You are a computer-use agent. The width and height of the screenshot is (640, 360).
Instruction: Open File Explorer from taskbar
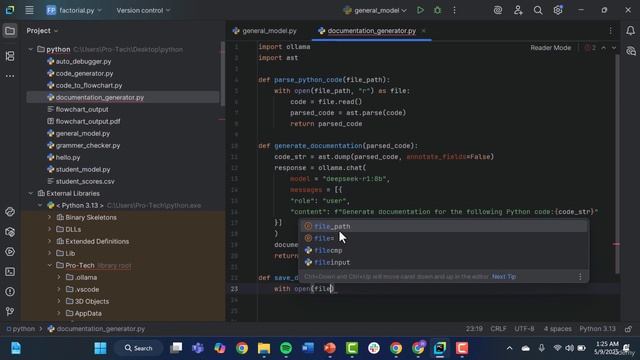pos(264,348)
